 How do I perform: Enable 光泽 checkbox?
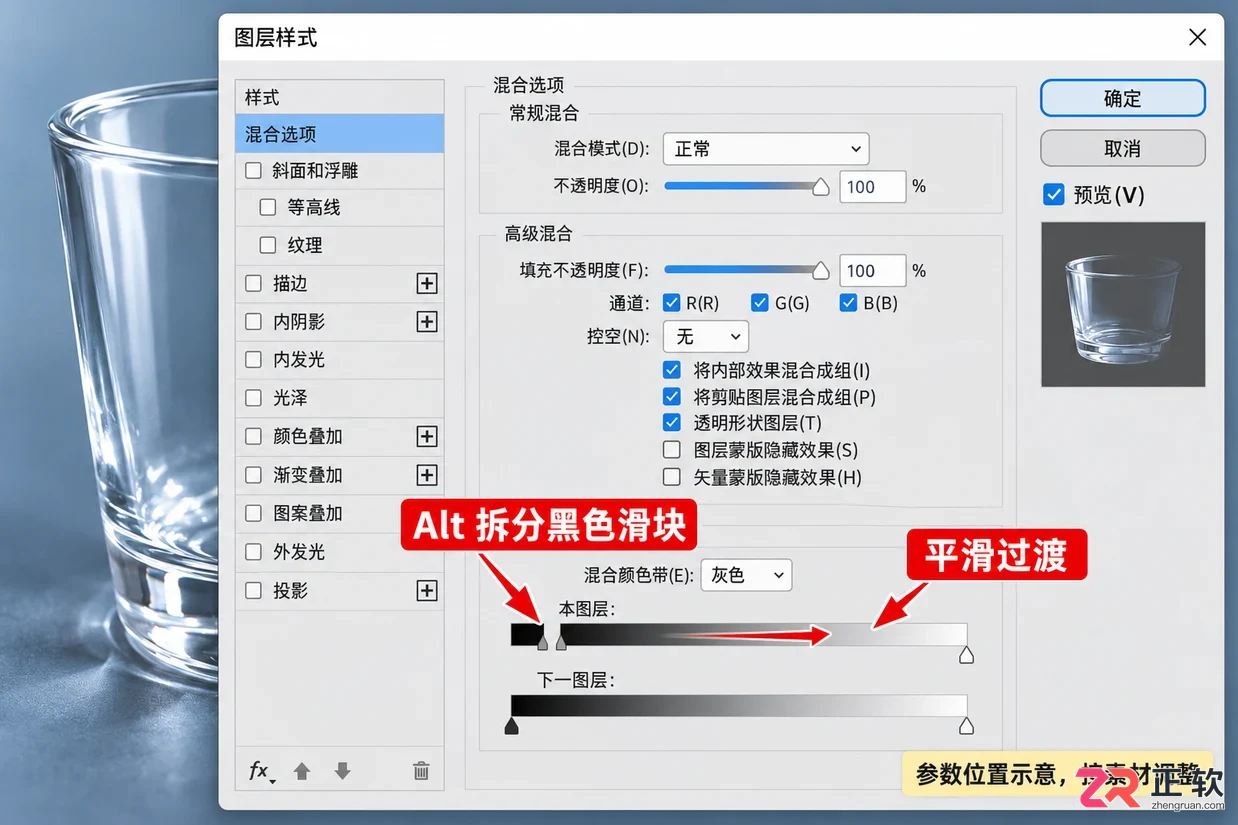click(x=253, y=398)
